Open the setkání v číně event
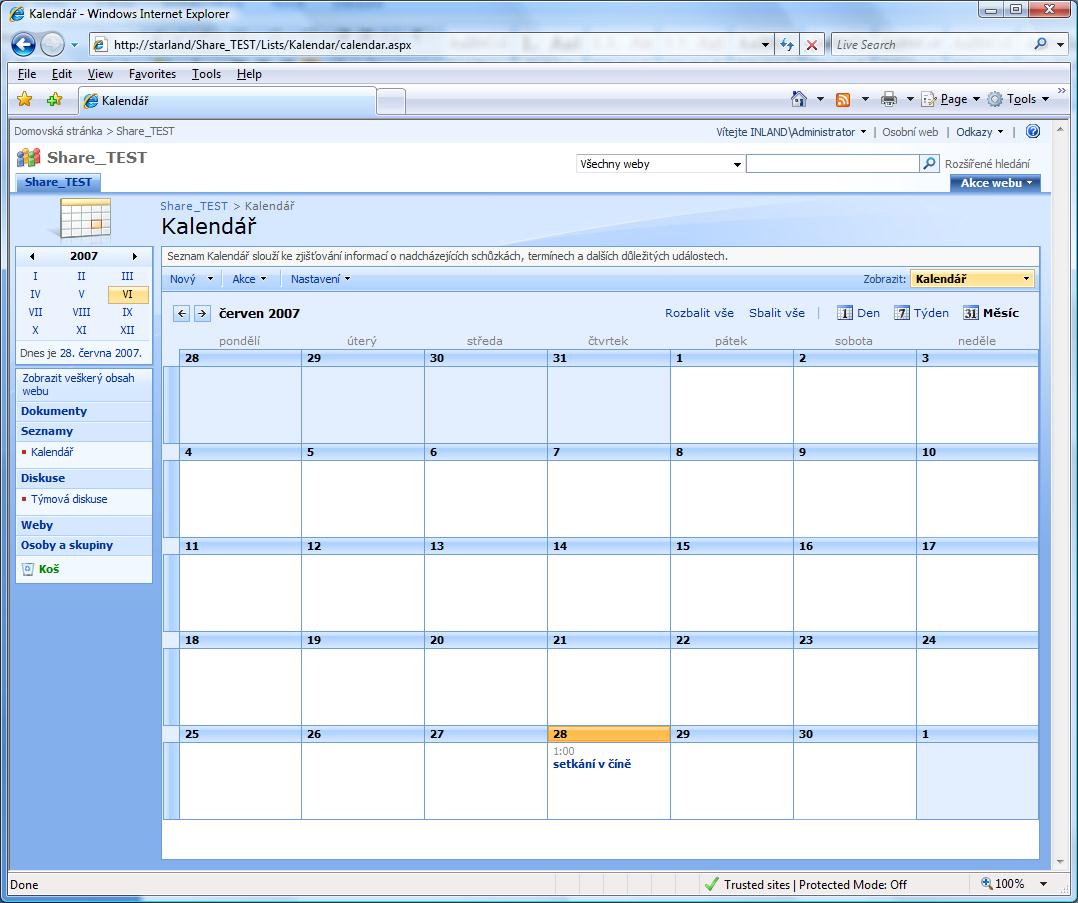 point(592,764)
